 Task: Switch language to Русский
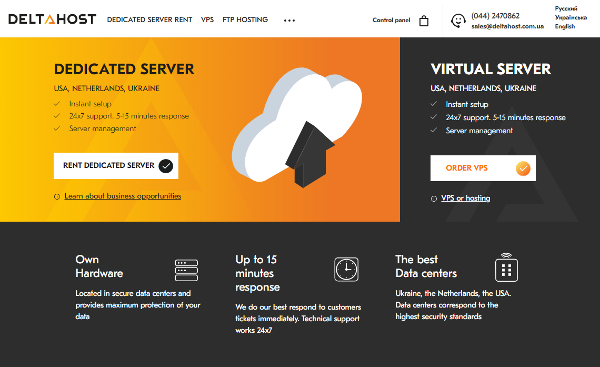(x=566, y=8)
